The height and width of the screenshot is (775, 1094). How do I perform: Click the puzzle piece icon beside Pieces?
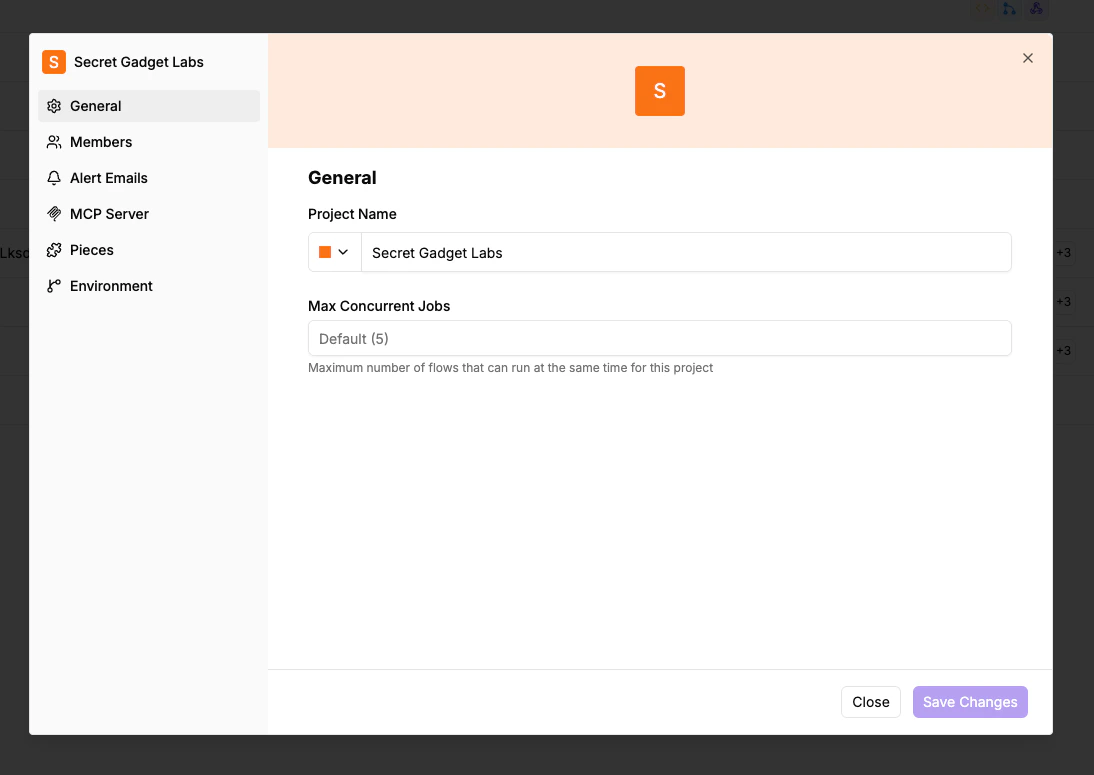(52, 250)
